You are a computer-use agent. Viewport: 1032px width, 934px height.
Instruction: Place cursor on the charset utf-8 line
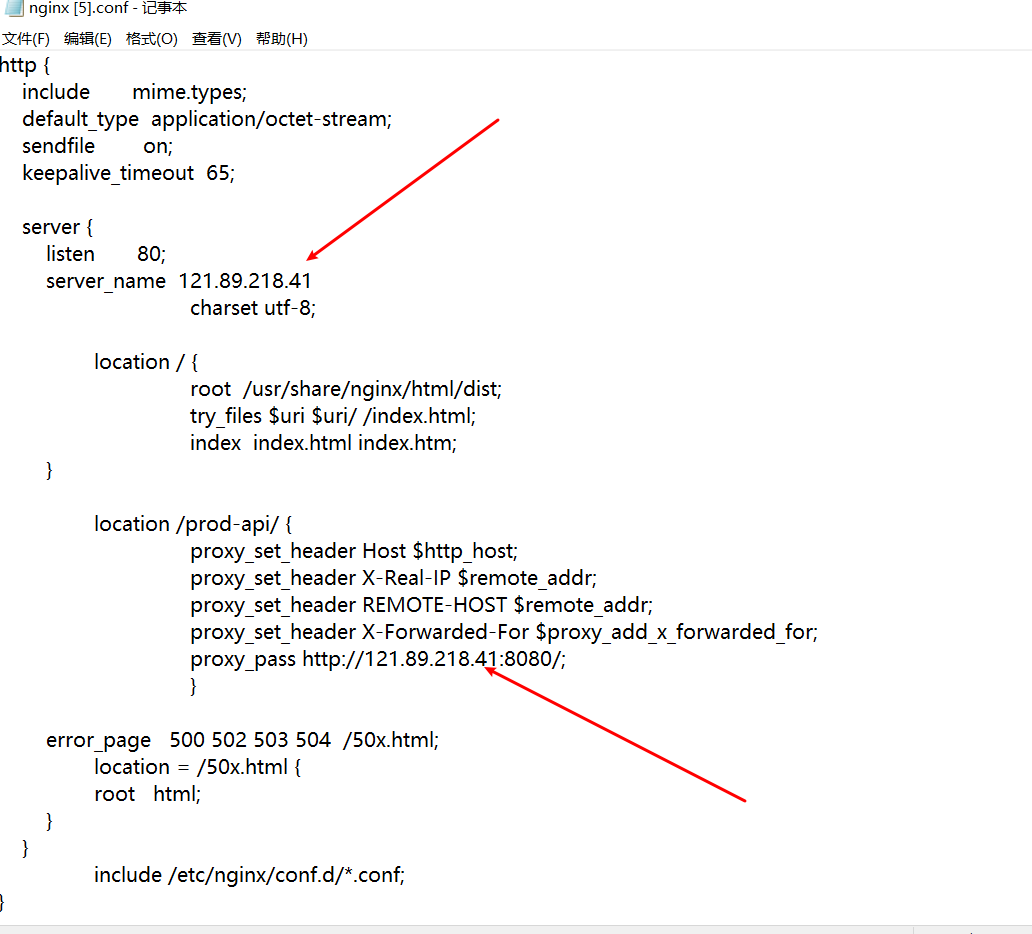(x=252, y=307)
